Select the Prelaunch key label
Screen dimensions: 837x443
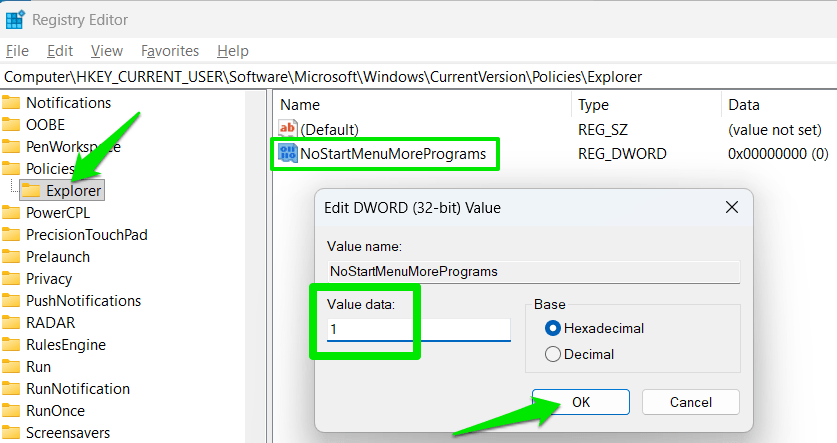(x=58, y=257)
